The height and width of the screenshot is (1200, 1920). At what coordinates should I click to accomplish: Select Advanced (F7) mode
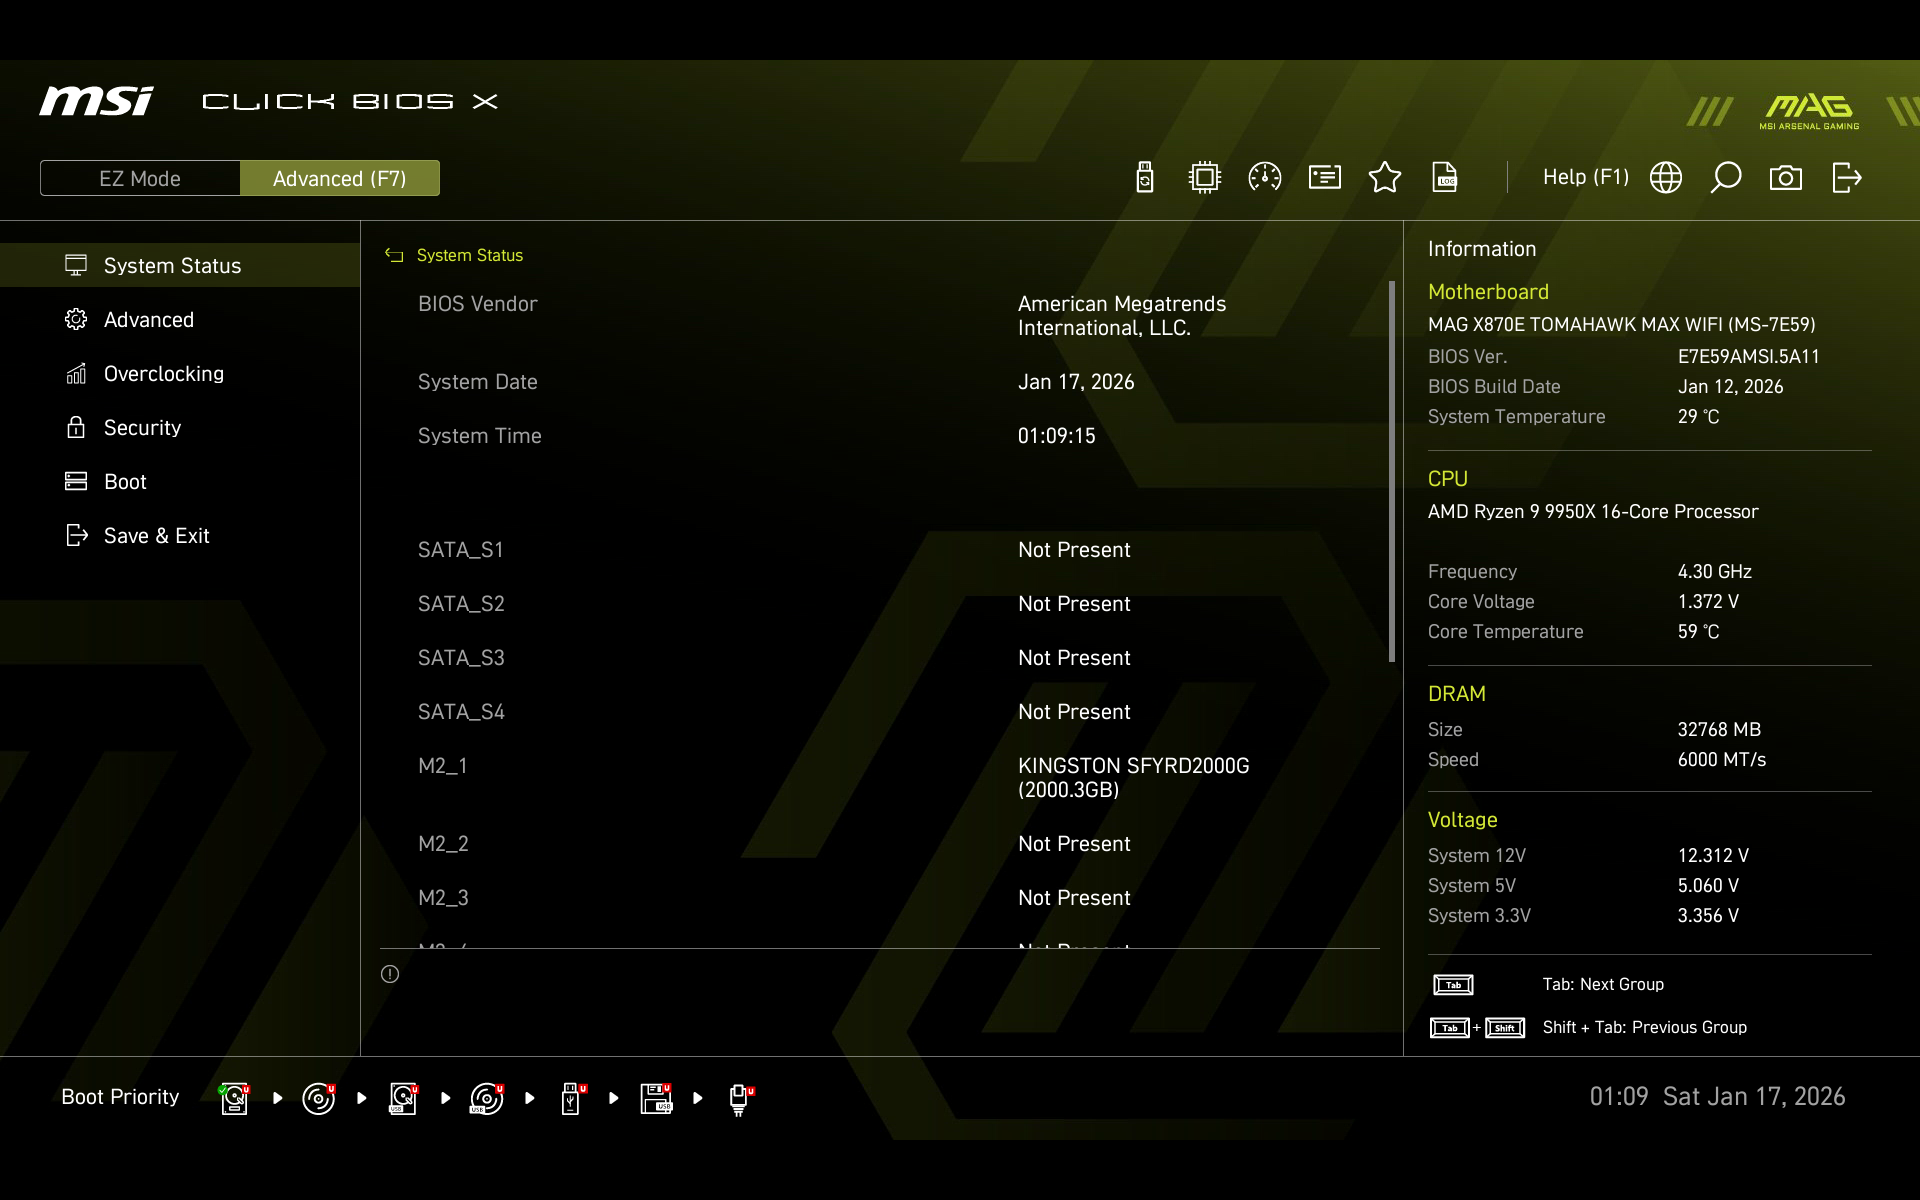click(340, 179)
